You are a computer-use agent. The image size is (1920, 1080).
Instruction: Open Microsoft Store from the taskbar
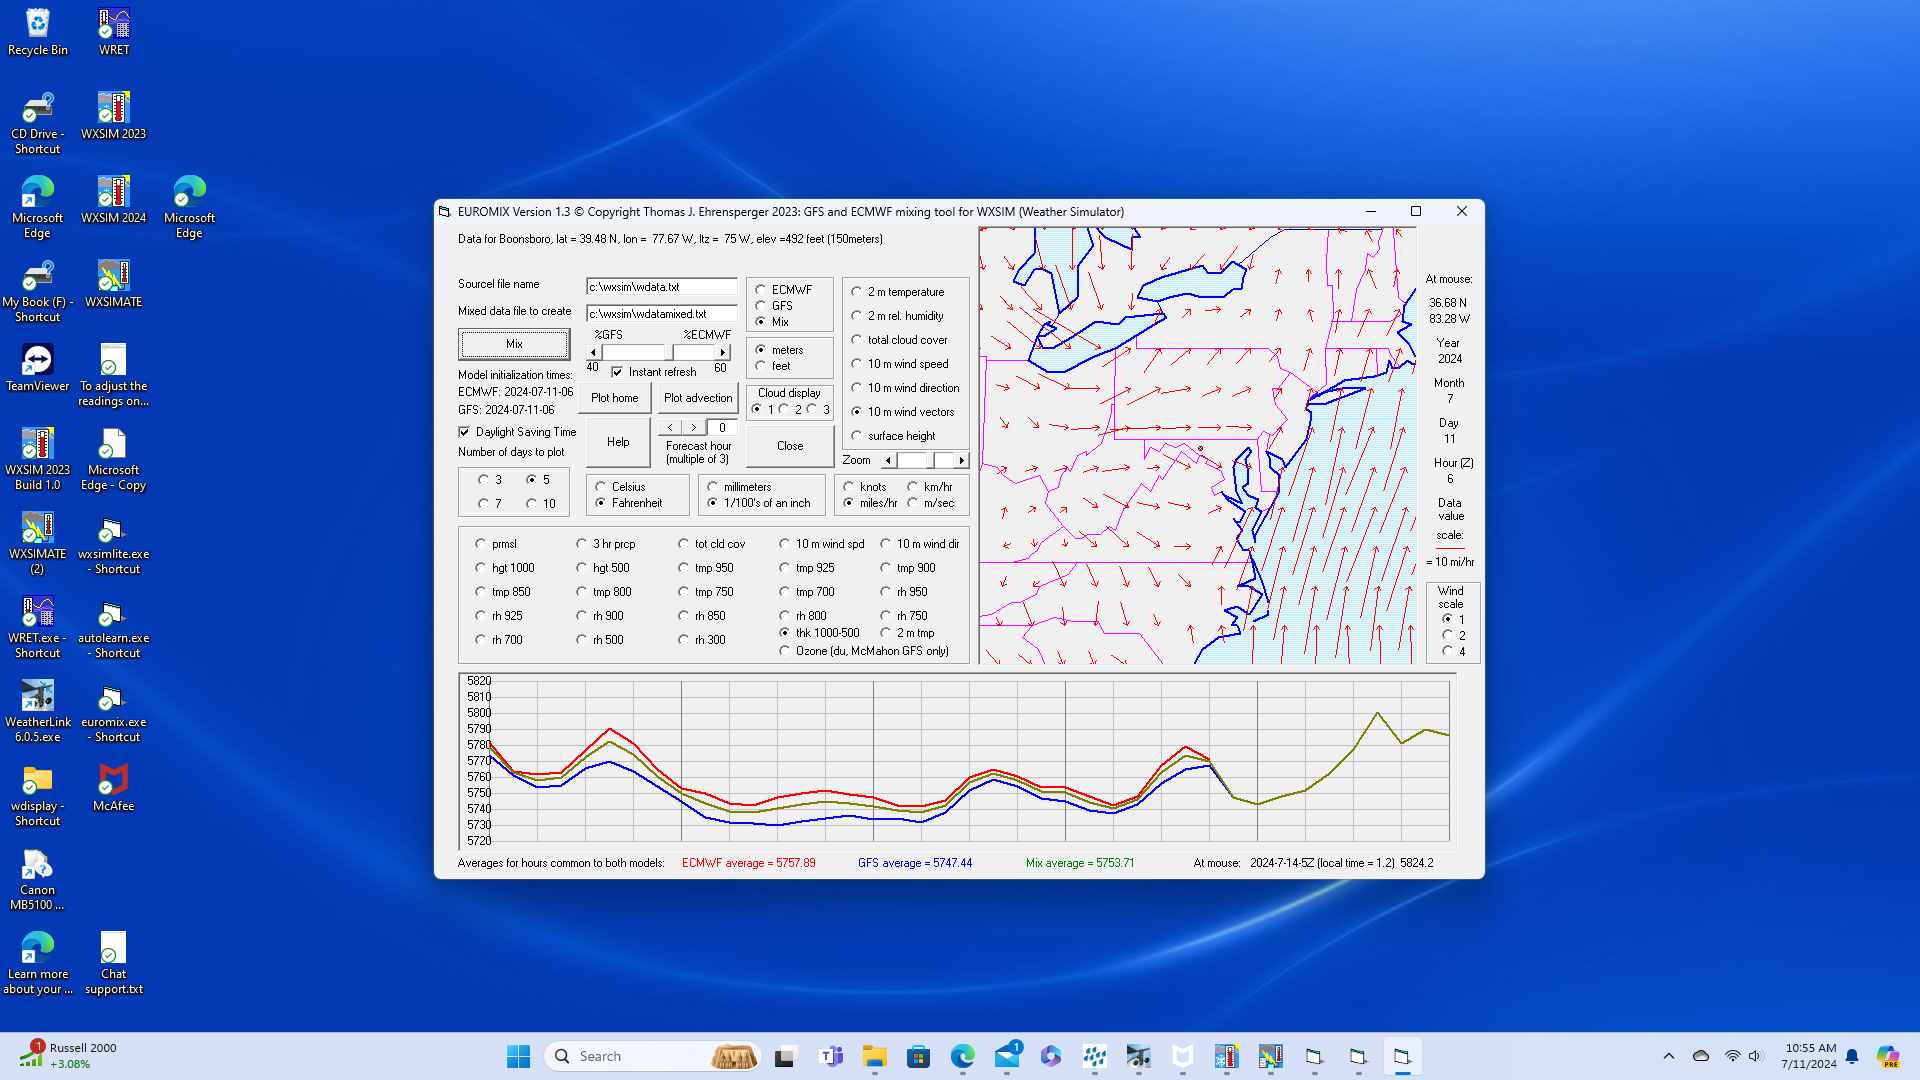919,1056
